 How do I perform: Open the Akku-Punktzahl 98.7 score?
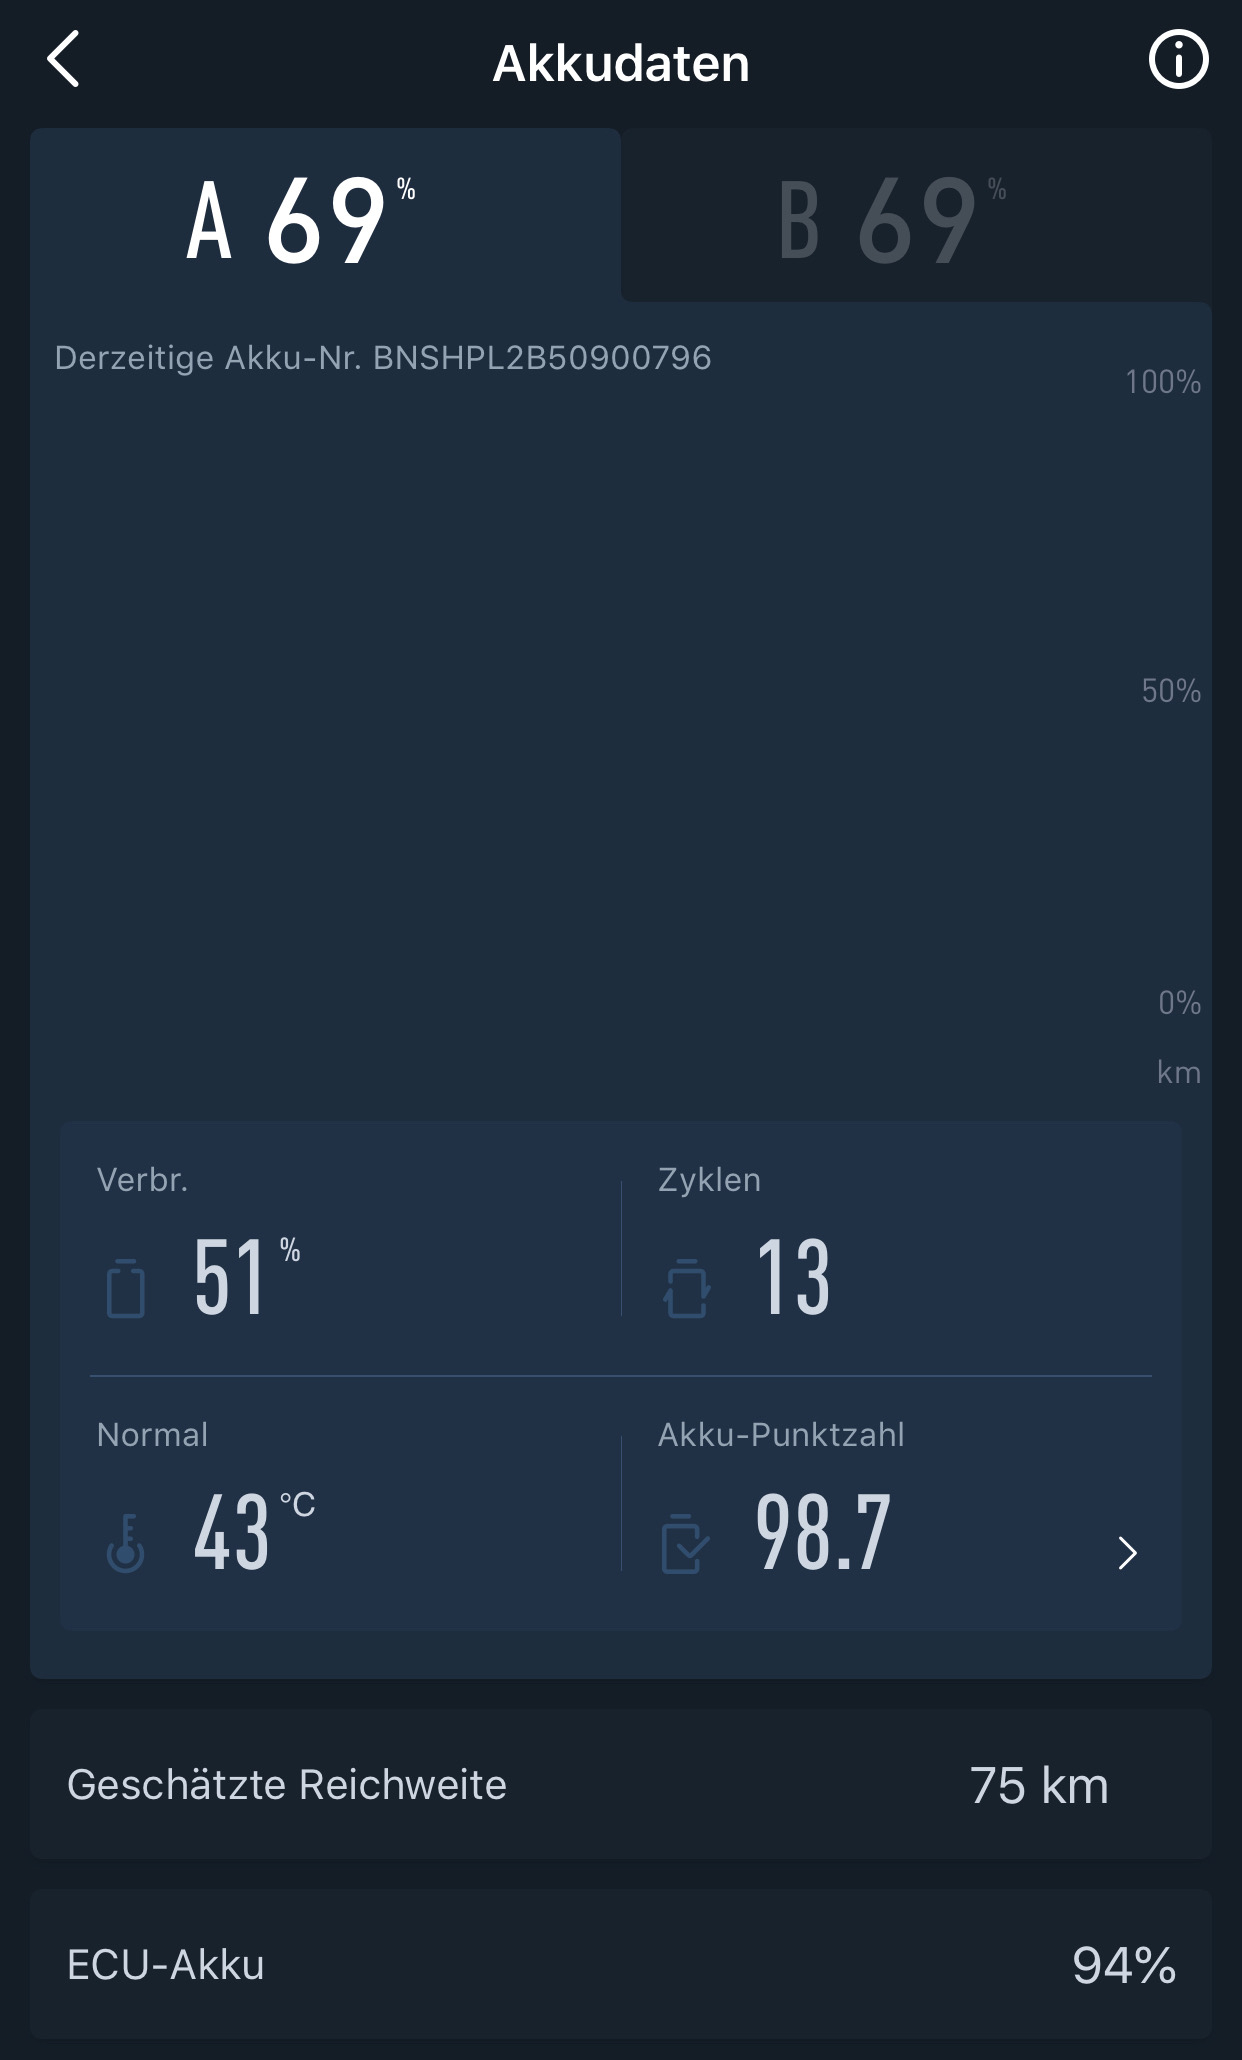pyautogui.click(x=823, y=1532)
